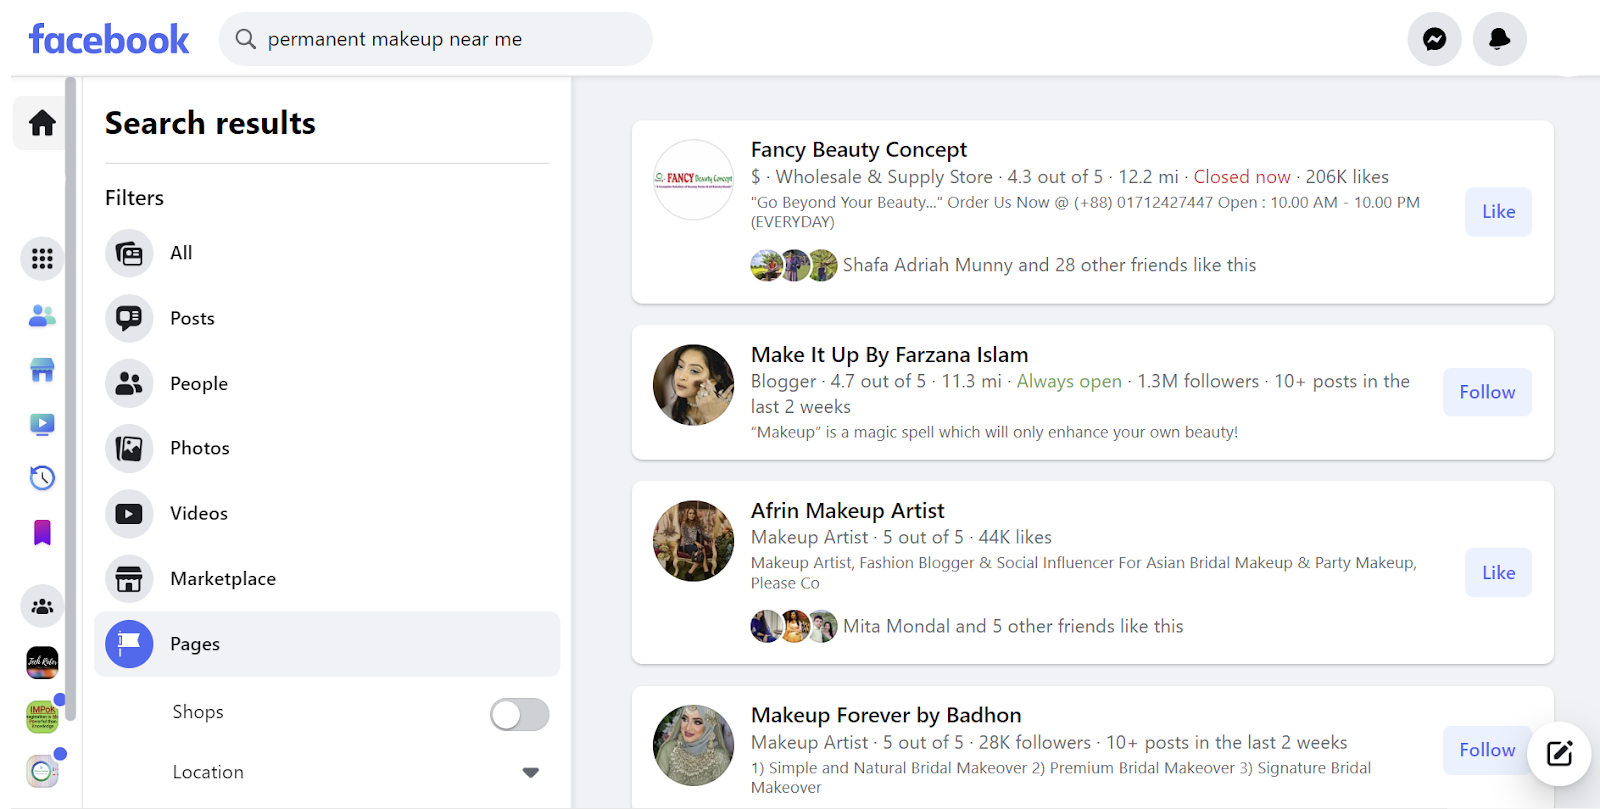Click the All filter icon
This screenshot has width=1600, height=809.
tap(129, 253)
